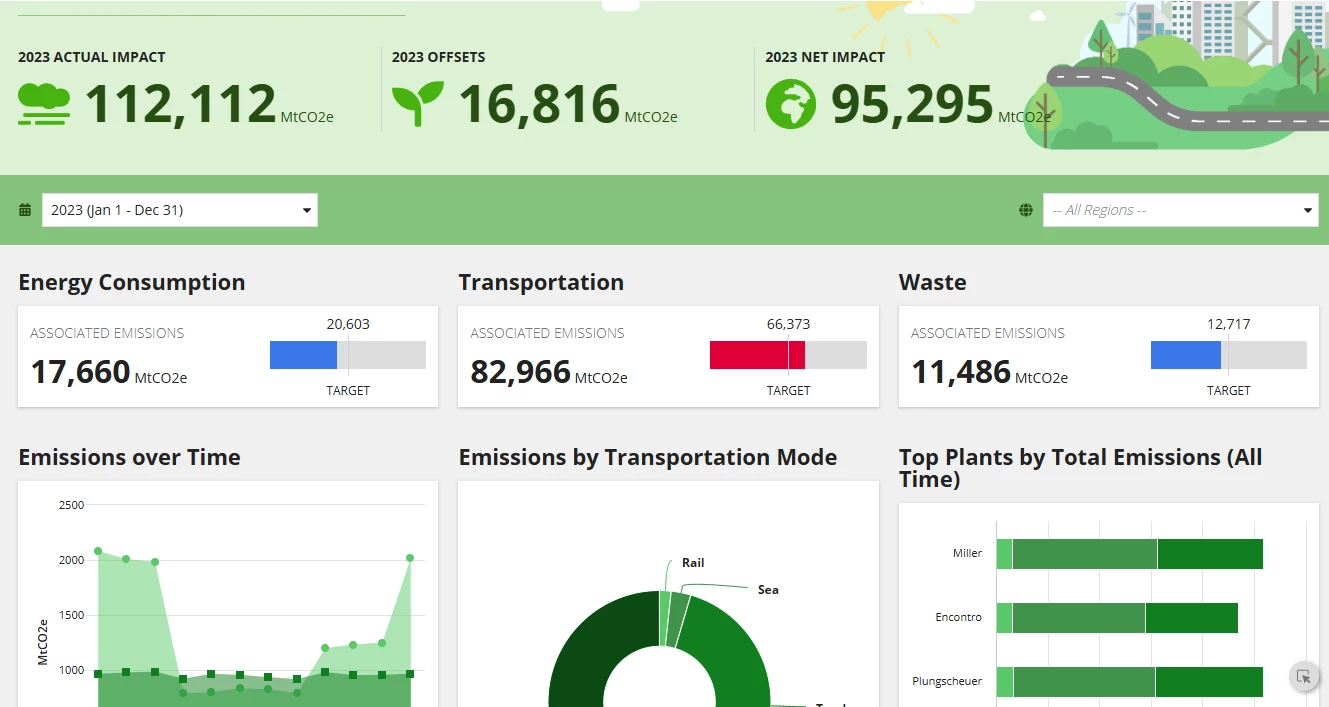
Task: Click the 95,295 net impact value
Action: point(912,104)
